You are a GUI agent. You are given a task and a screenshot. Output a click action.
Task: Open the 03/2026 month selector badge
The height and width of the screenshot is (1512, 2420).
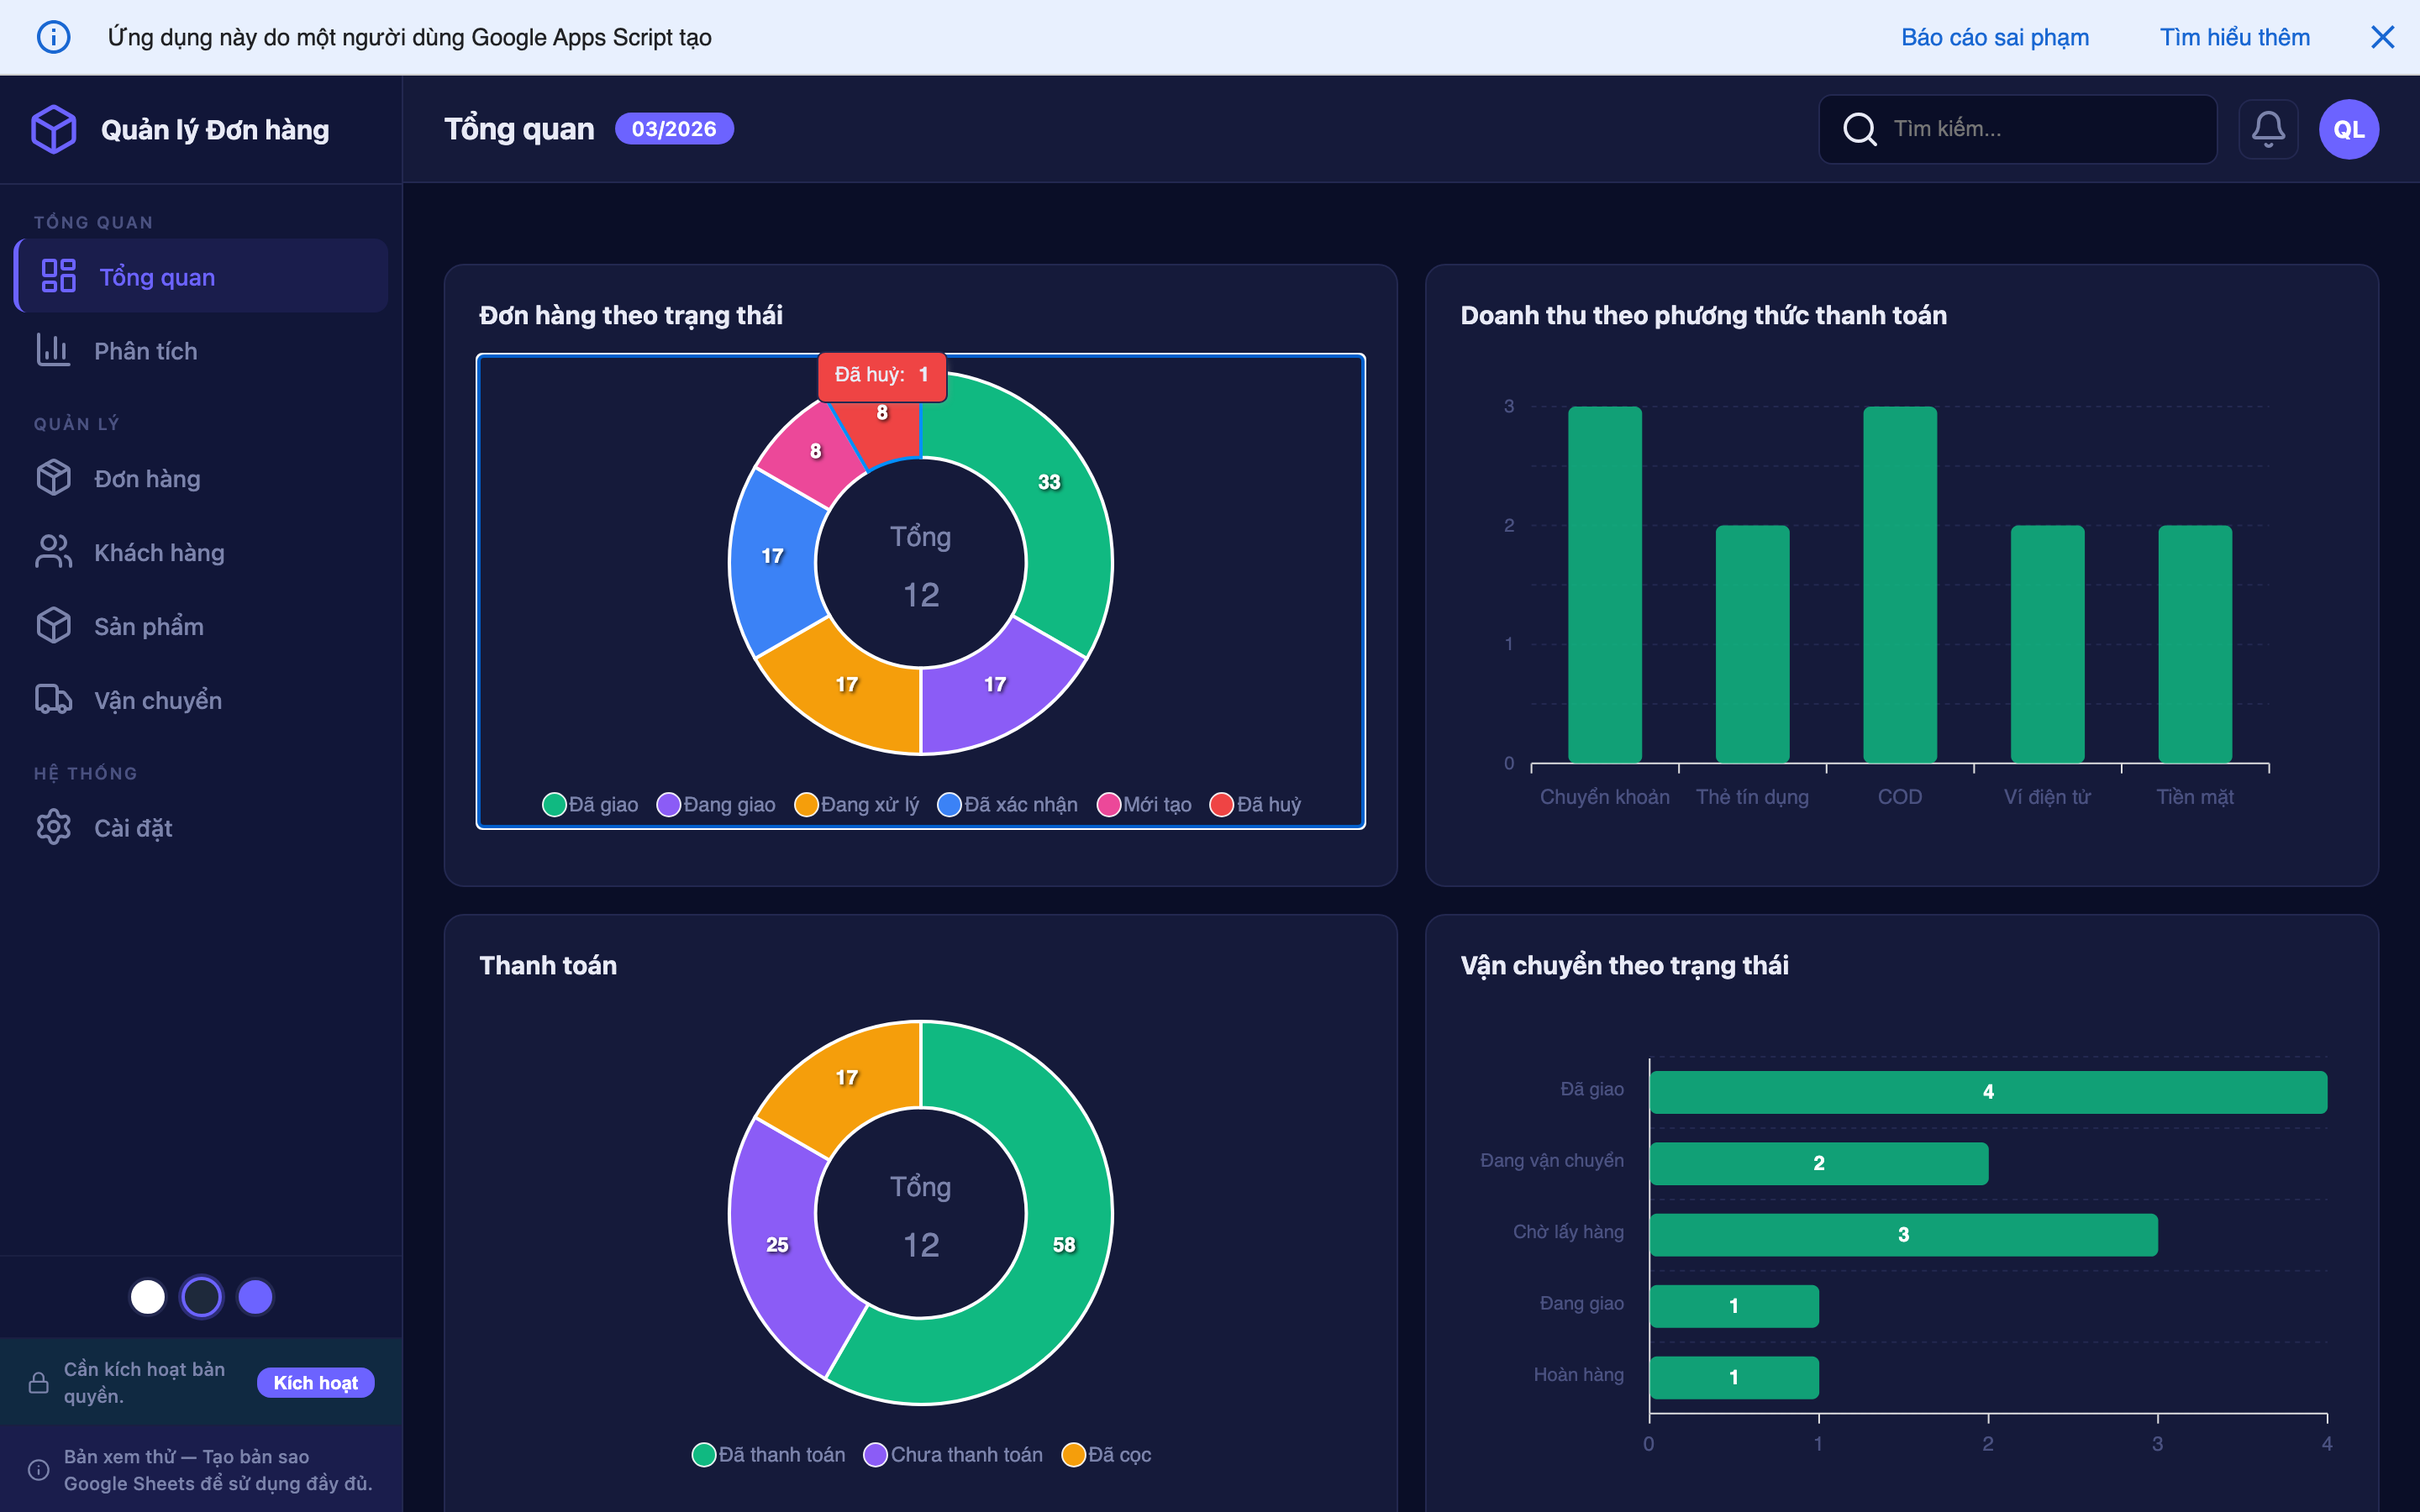pos(673,129)
